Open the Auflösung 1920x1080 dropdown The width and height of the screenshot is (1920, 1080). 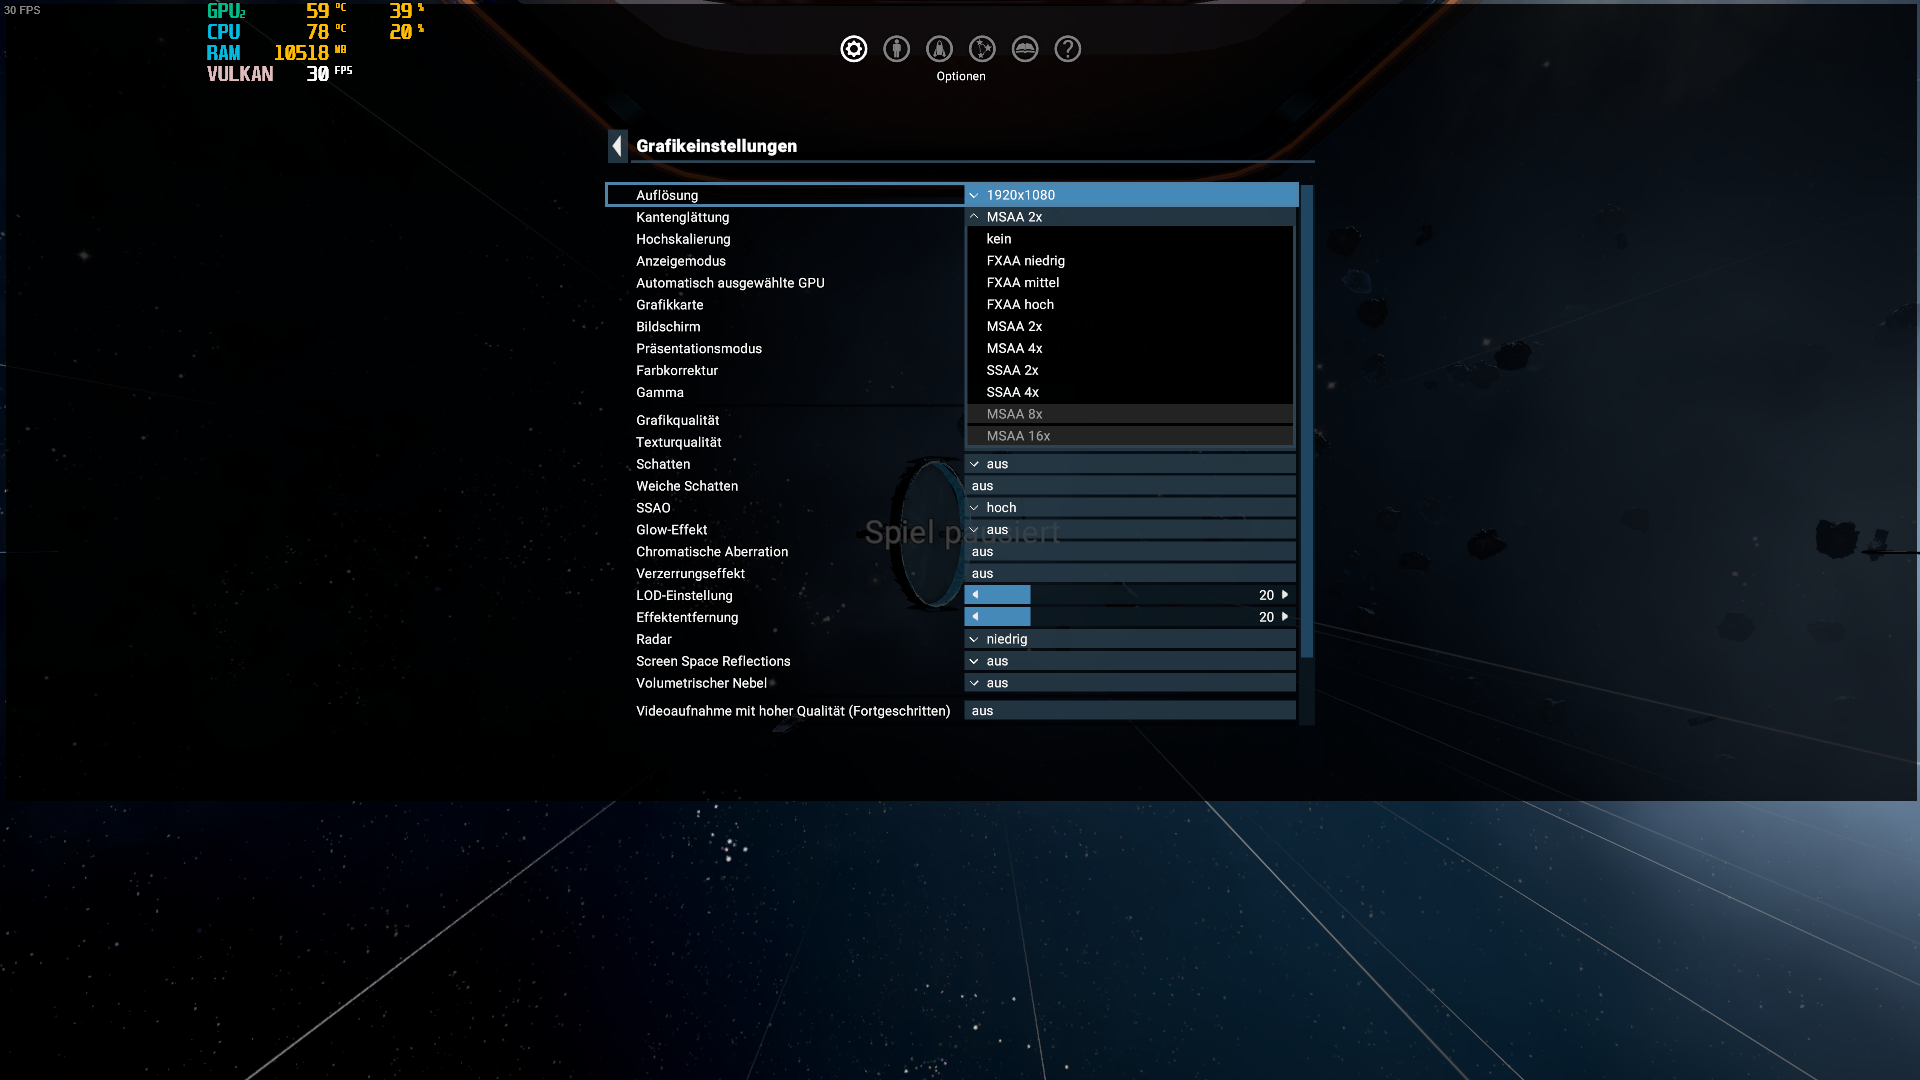[1130, 195]
